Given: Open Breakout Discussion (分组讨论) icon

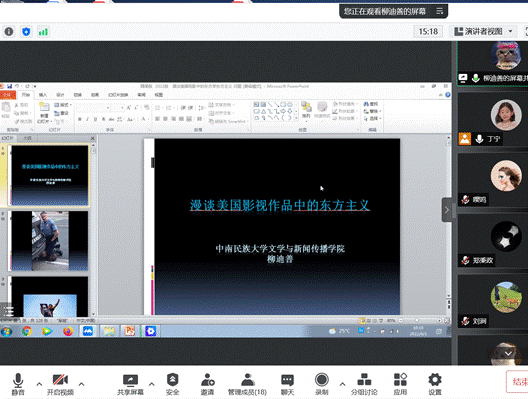Looking at the screenshot, I should click(x=364, y=380).
